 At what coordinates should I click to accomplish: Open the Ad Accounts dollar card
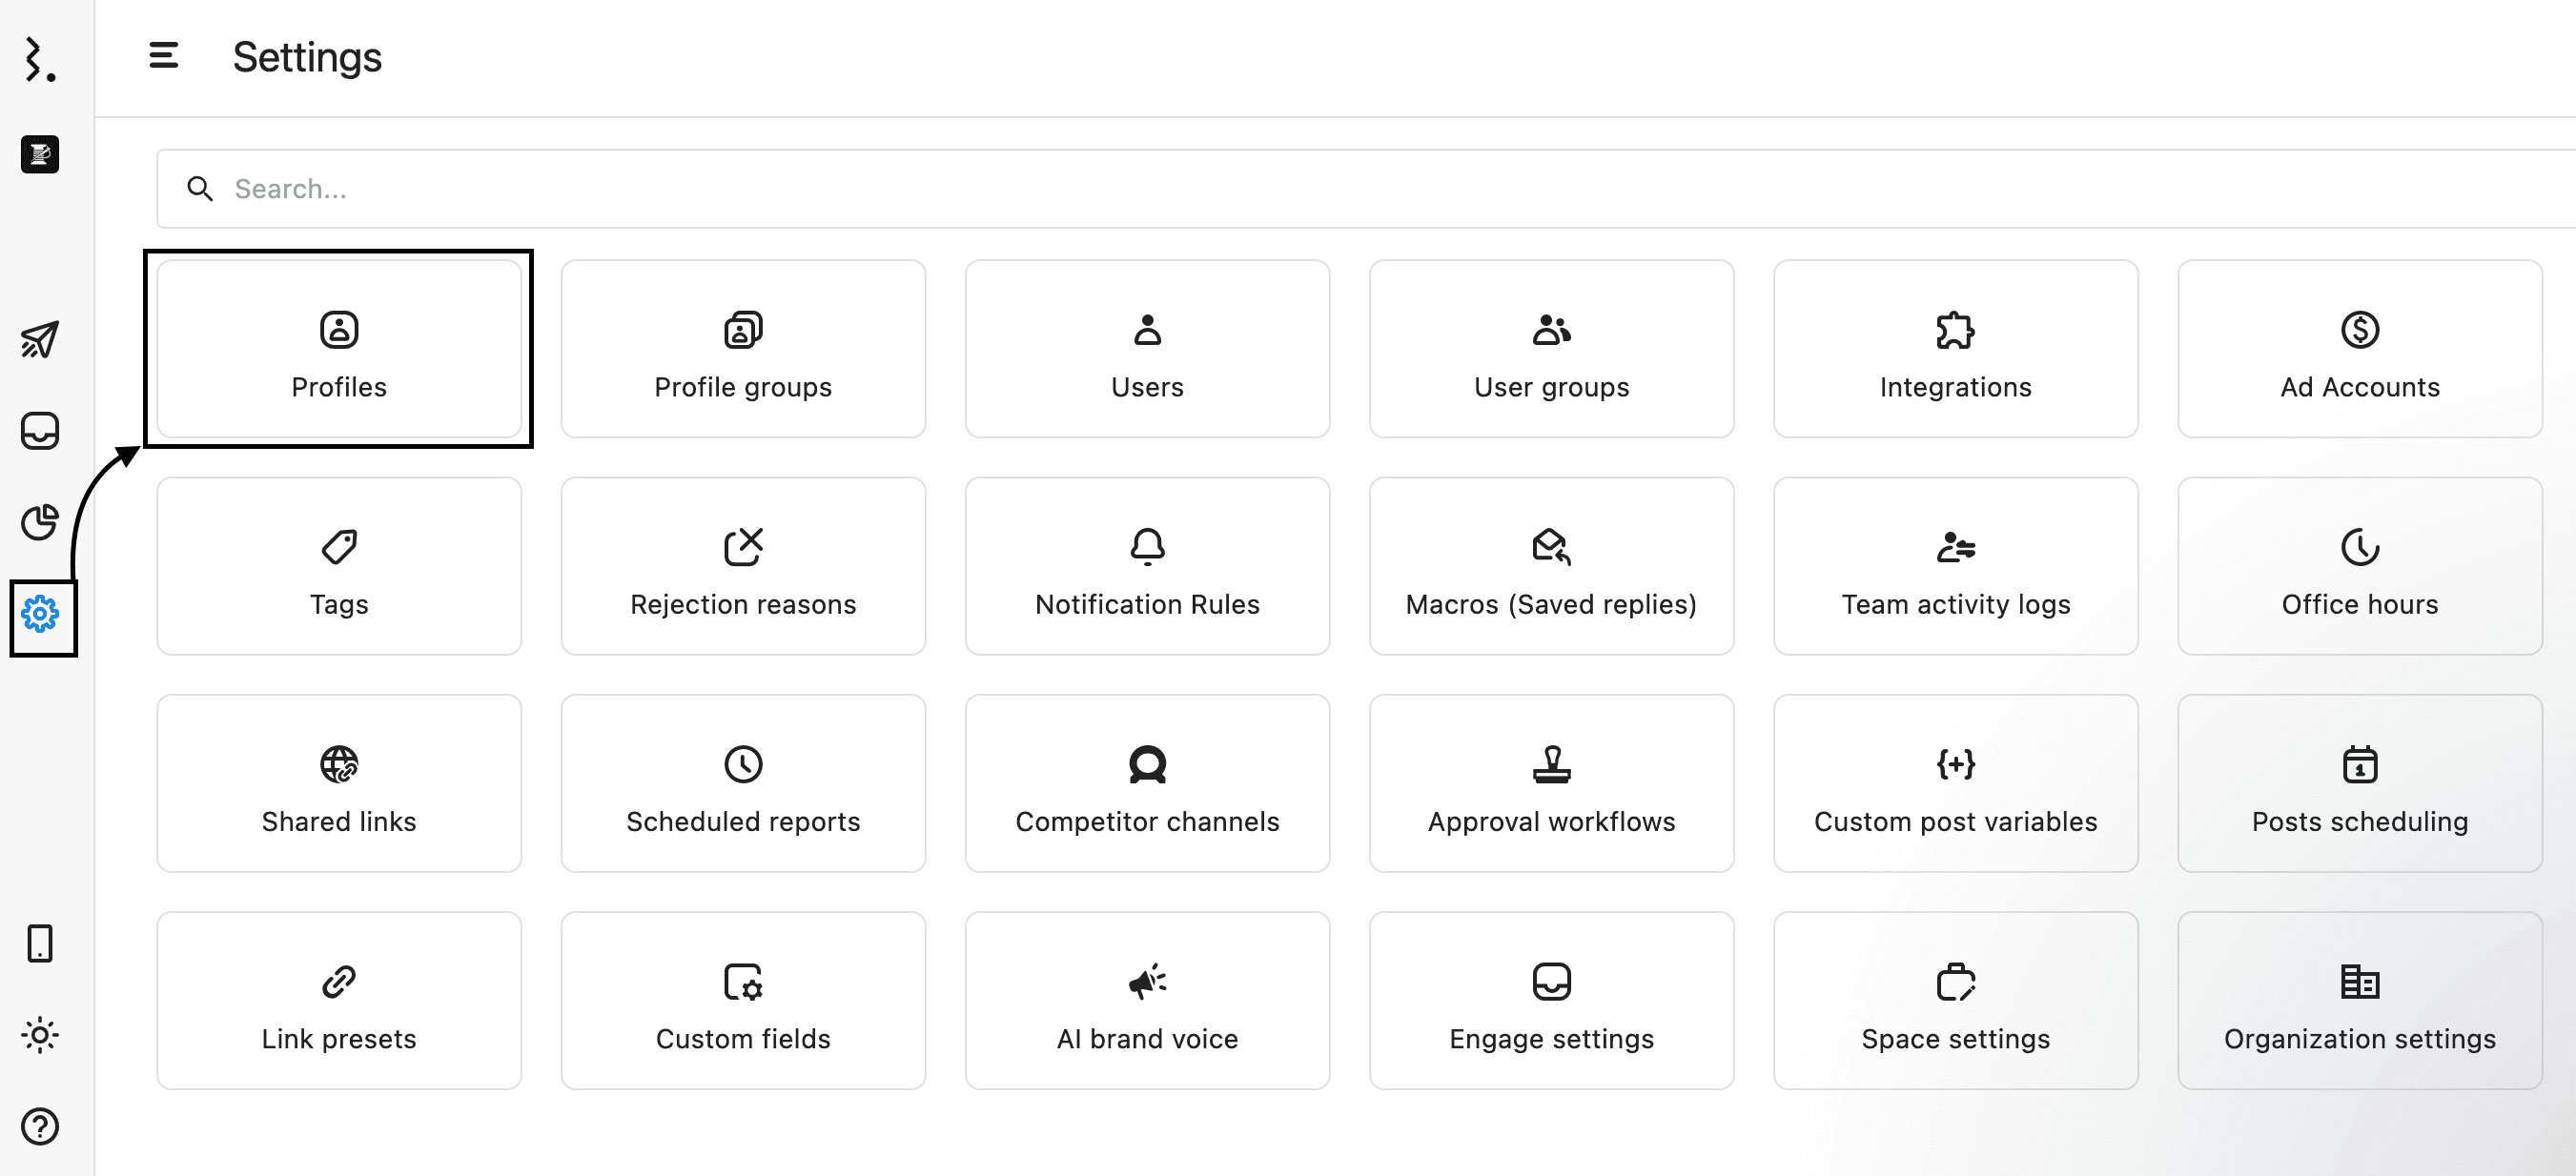2359,349
